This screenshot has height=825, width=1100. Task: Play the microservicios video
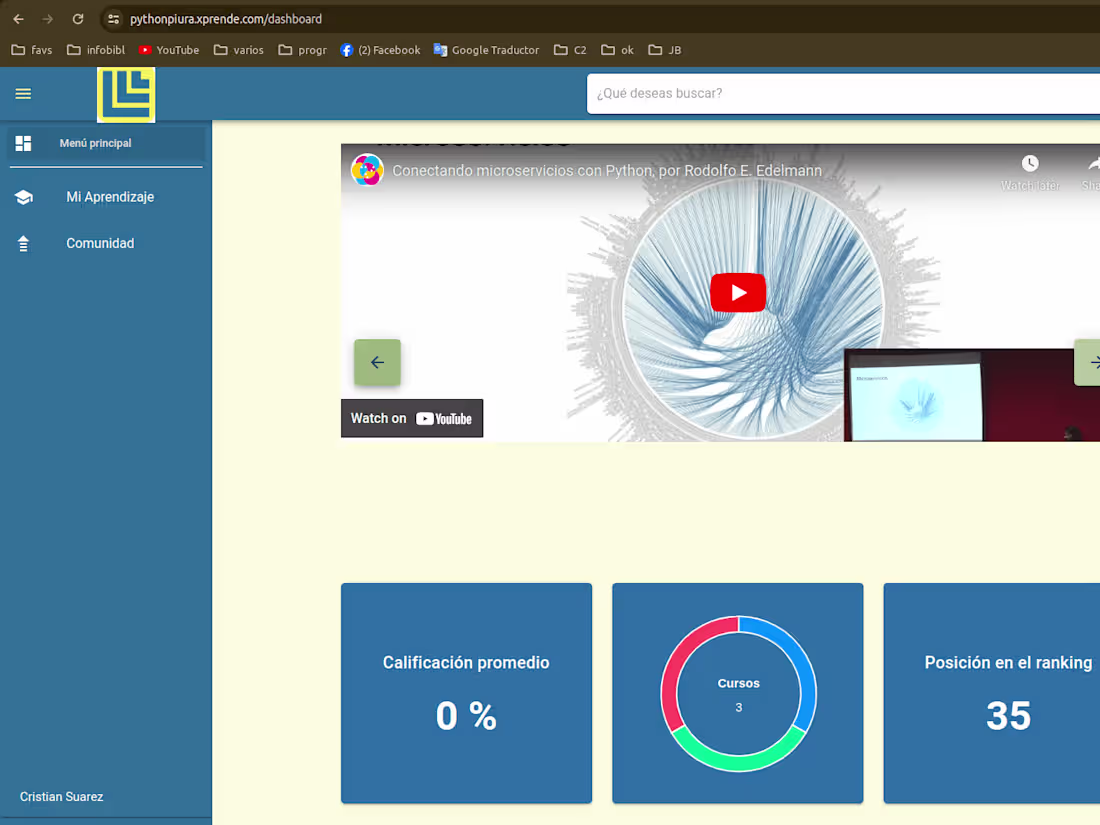737,292
